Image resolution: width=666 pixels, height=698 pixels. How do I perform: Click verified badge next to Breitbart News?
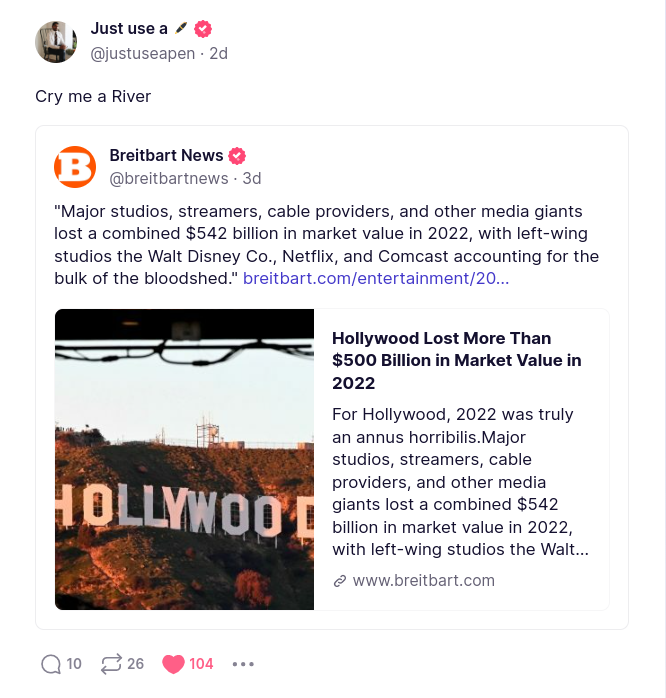click(x=237, y=156)
